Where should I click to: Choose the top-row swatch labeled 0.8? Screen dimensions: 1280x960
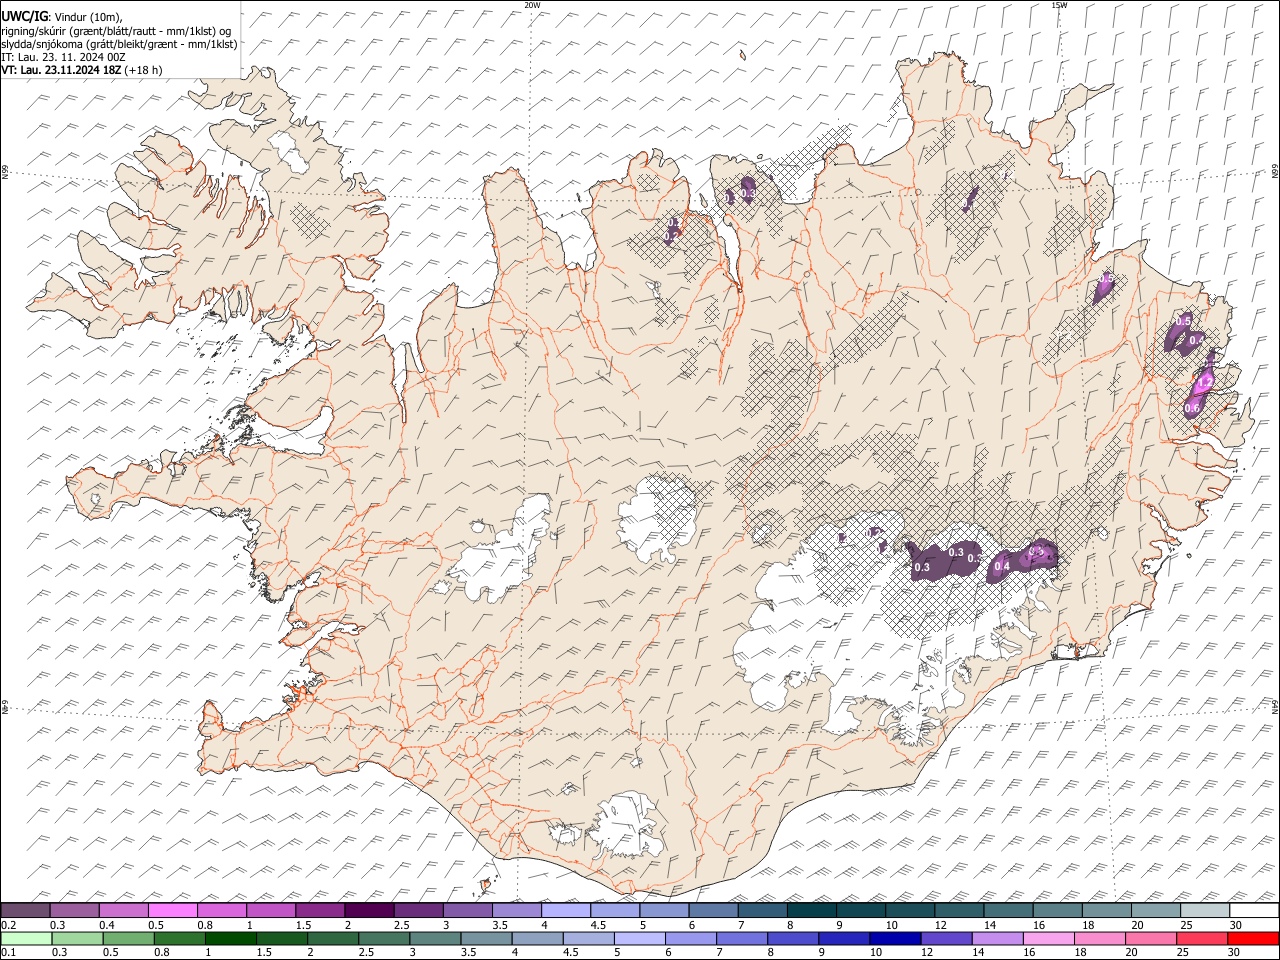pyautogui.click(x=222, y=911)
